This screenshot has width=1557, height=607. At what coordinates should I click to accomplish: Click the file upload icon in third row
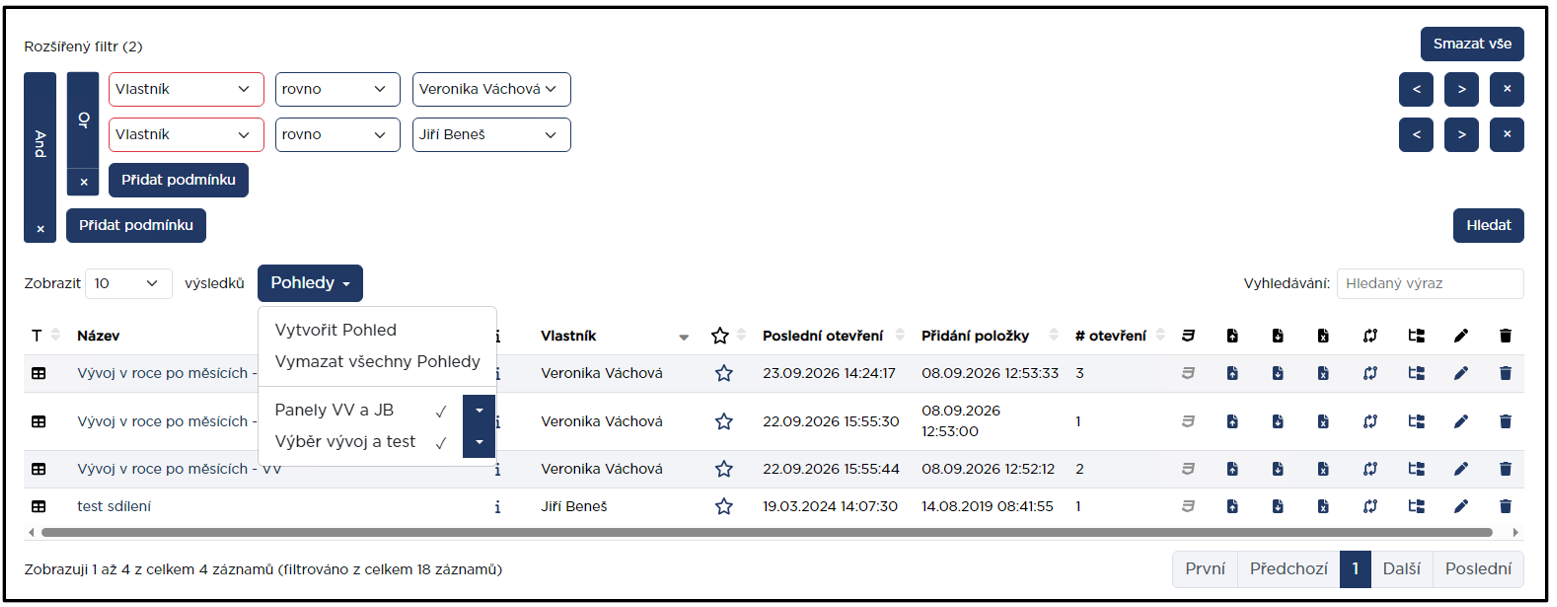(1233, 468)
